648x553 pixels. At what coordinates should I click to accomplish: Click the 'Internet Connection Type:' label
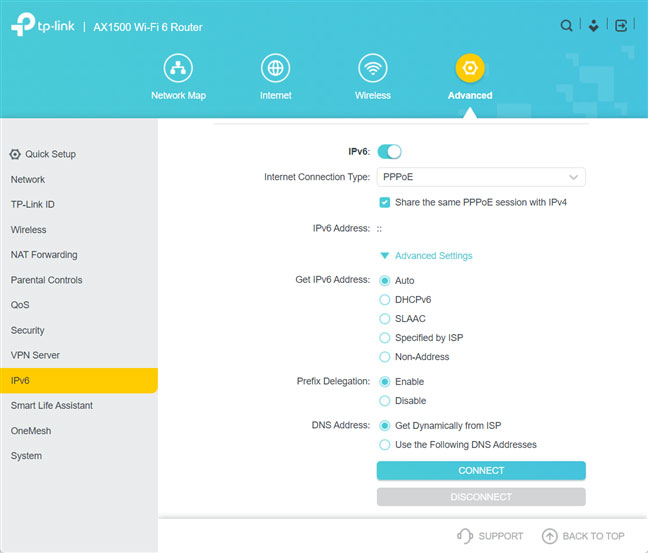(317, 177)
